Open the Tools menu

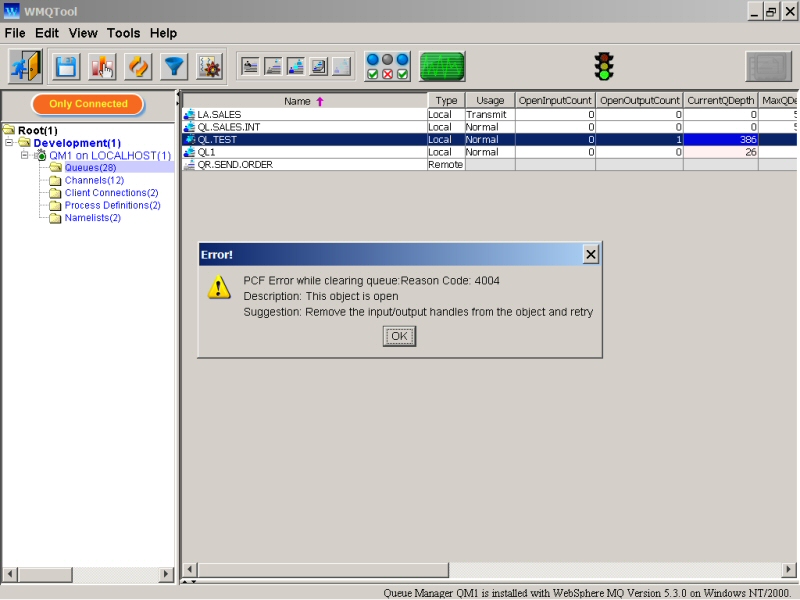pos(123,33)
